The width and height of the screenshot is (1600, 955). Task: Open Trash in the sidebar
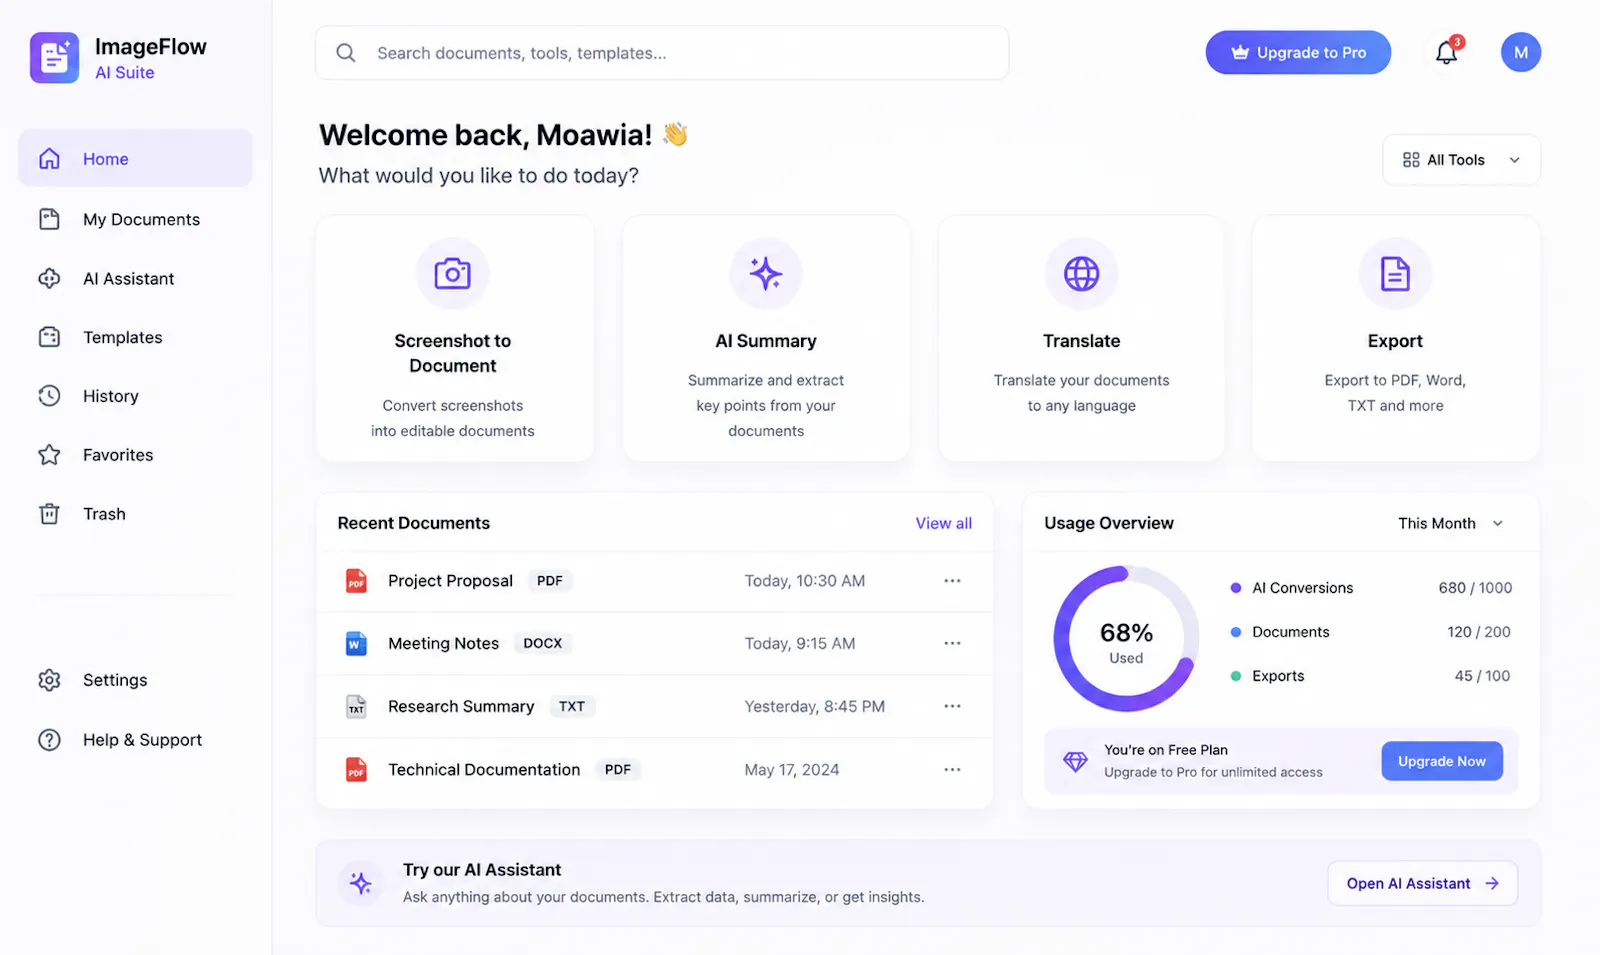coord(135,514)
